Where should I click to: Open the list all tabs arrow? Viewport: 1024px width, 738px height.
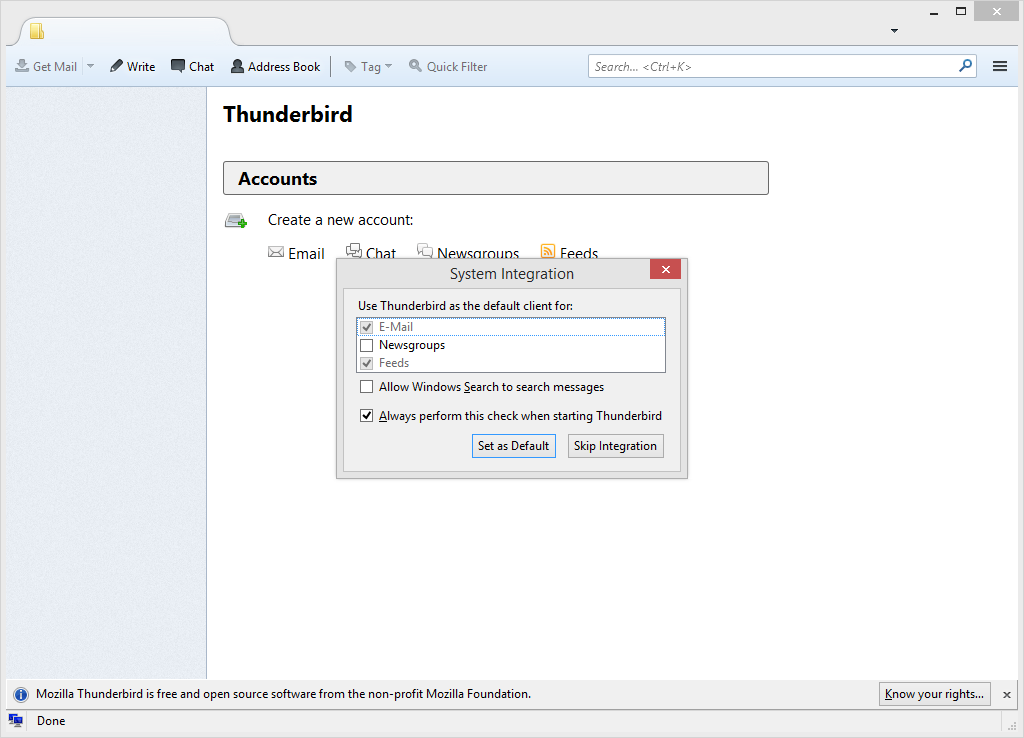pyautogui.click(x=895, y=31)
